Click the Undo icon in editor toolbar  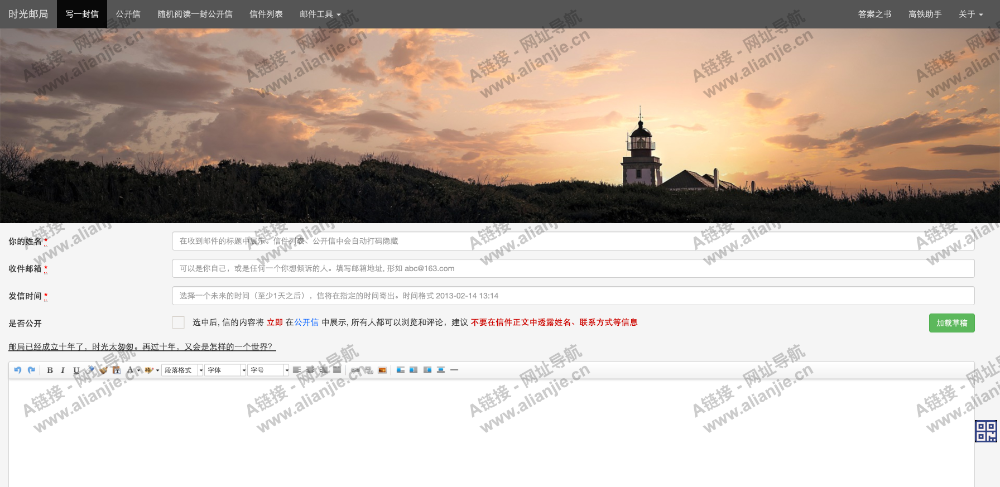[18, 370]
